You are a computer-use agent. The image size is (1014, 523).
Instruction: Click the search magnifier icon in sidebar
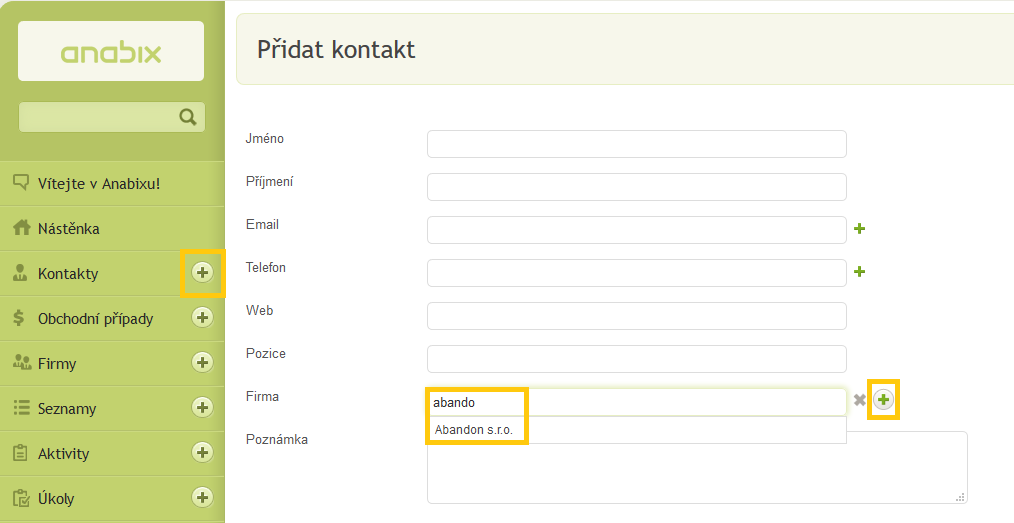click(188, 117)
